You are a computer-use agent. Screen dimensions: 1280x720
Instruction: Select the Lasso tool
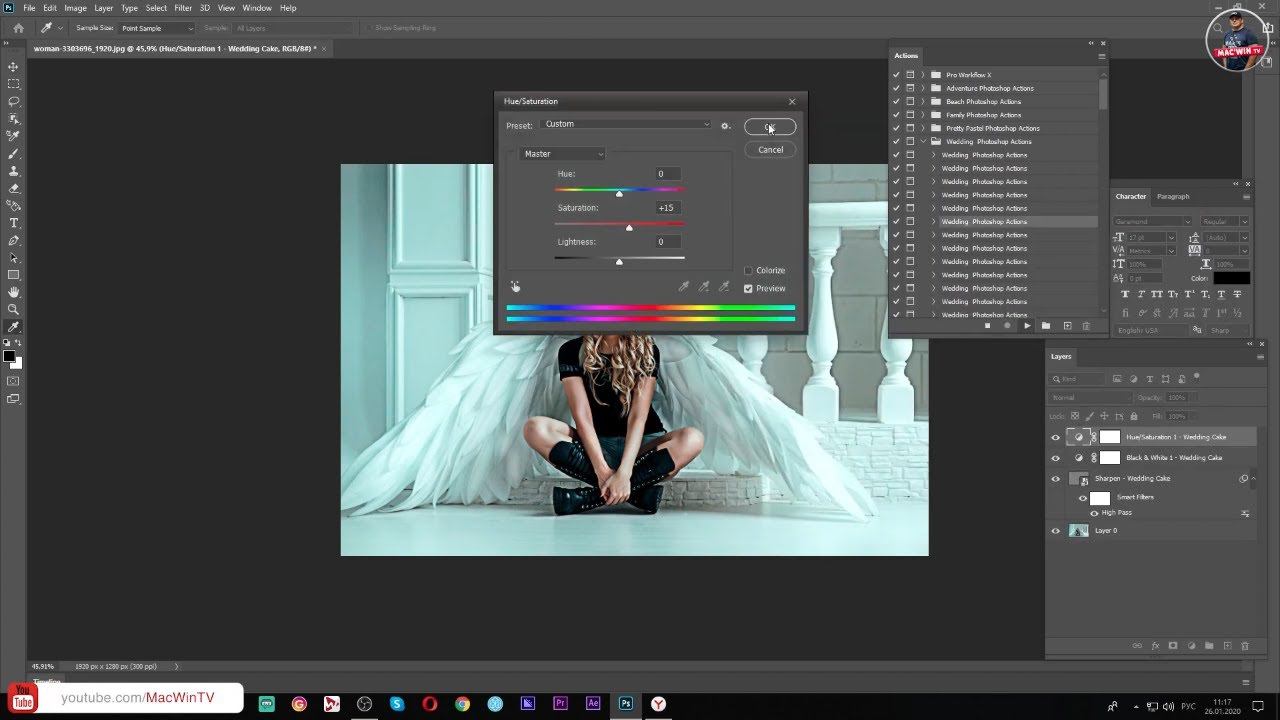[x=13, y=102]
